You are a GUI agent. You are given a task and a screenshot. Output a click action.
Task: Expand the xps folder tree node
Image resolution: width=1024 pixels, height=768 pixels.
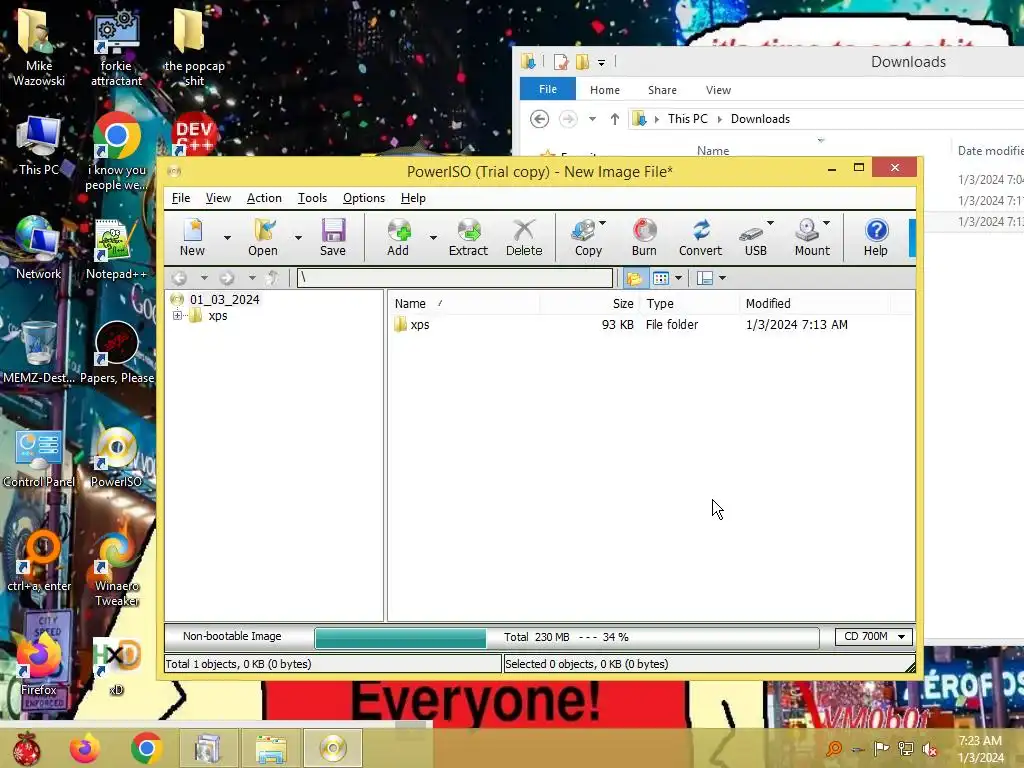click(x=177, y=316)
